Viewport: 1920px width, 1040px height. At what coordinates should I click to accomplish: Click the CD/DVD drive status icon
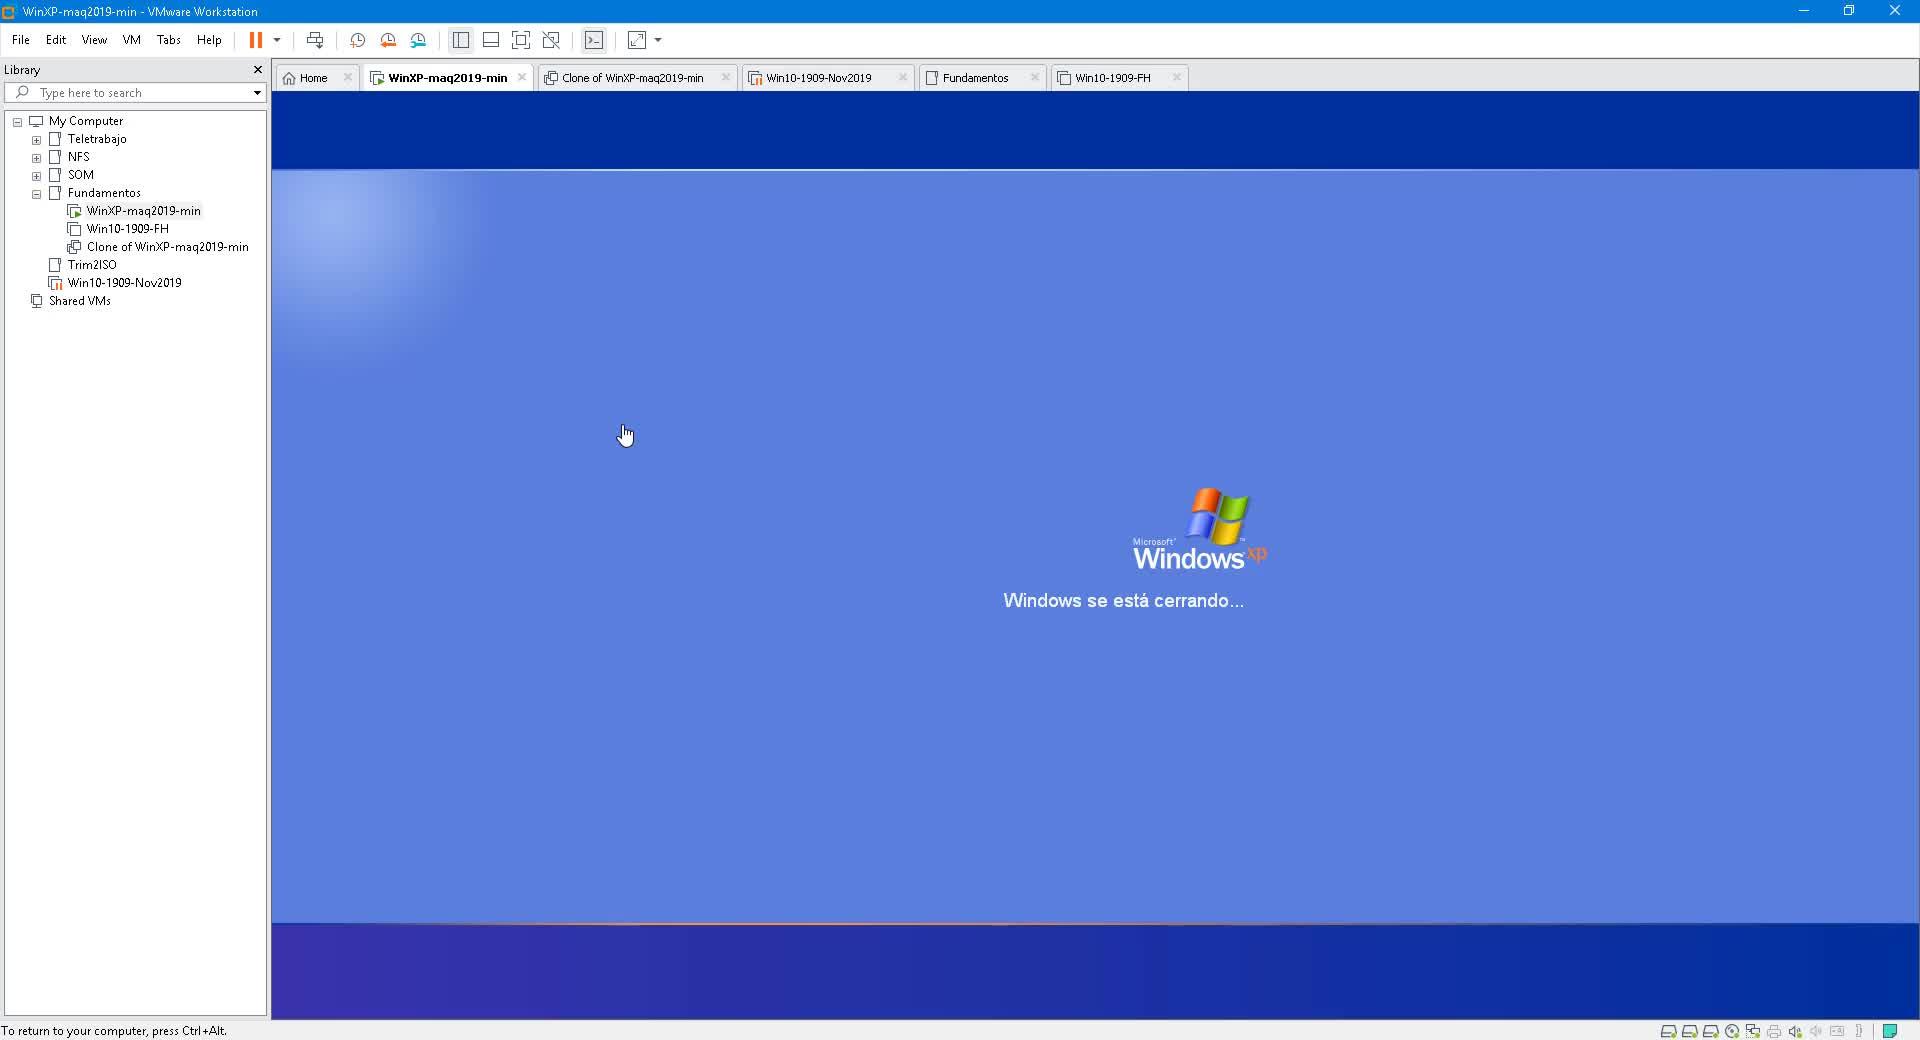point(1732,1031)
